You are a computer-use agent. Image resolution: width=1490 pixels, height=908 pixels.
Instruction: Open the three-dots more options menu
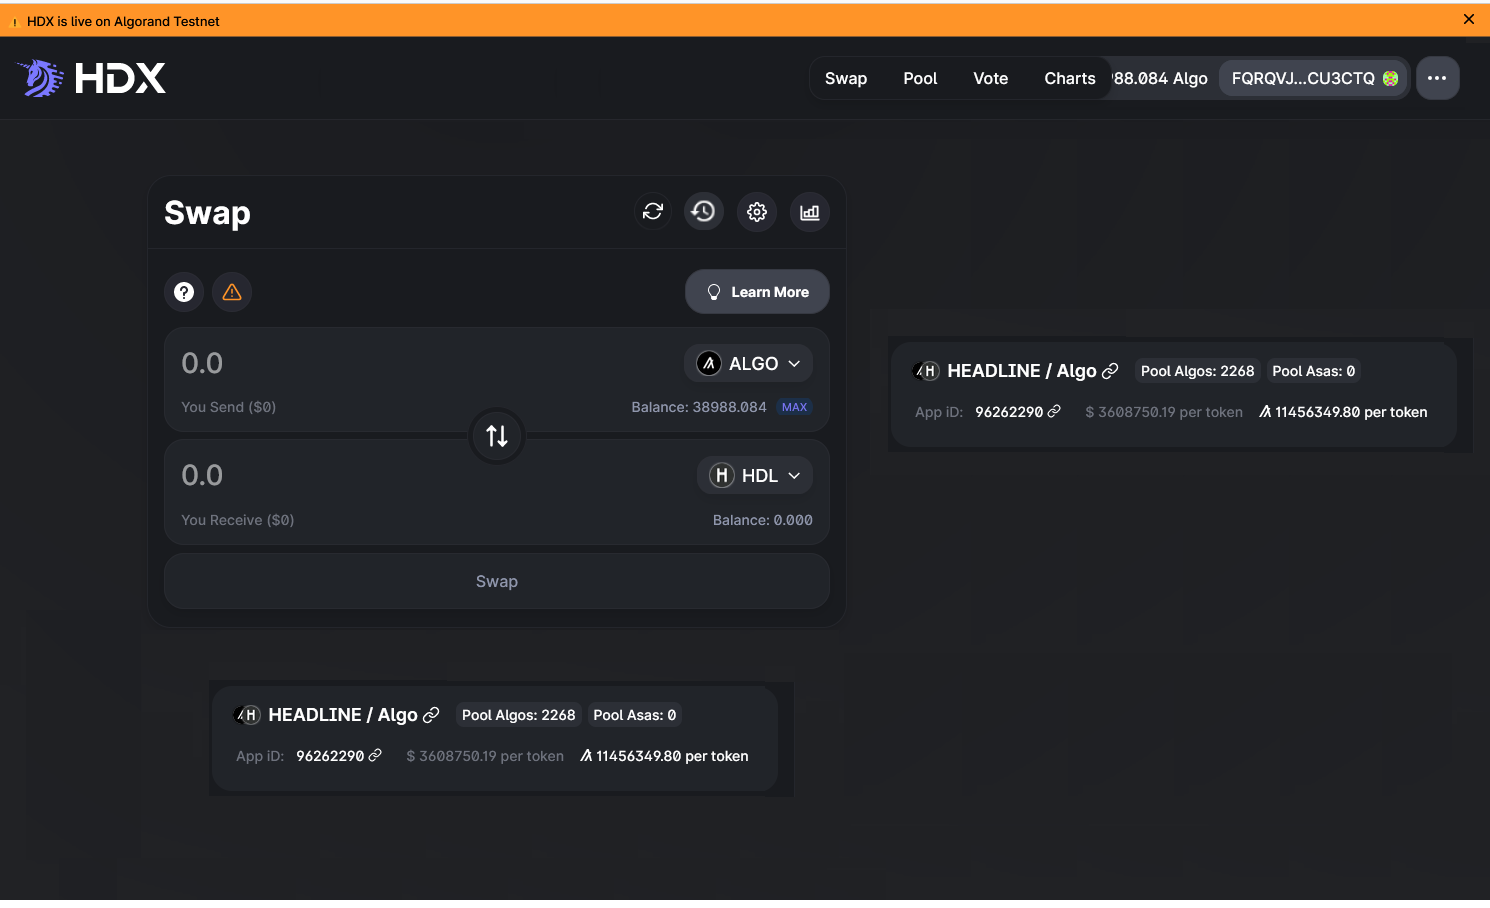click(1437, 78)
